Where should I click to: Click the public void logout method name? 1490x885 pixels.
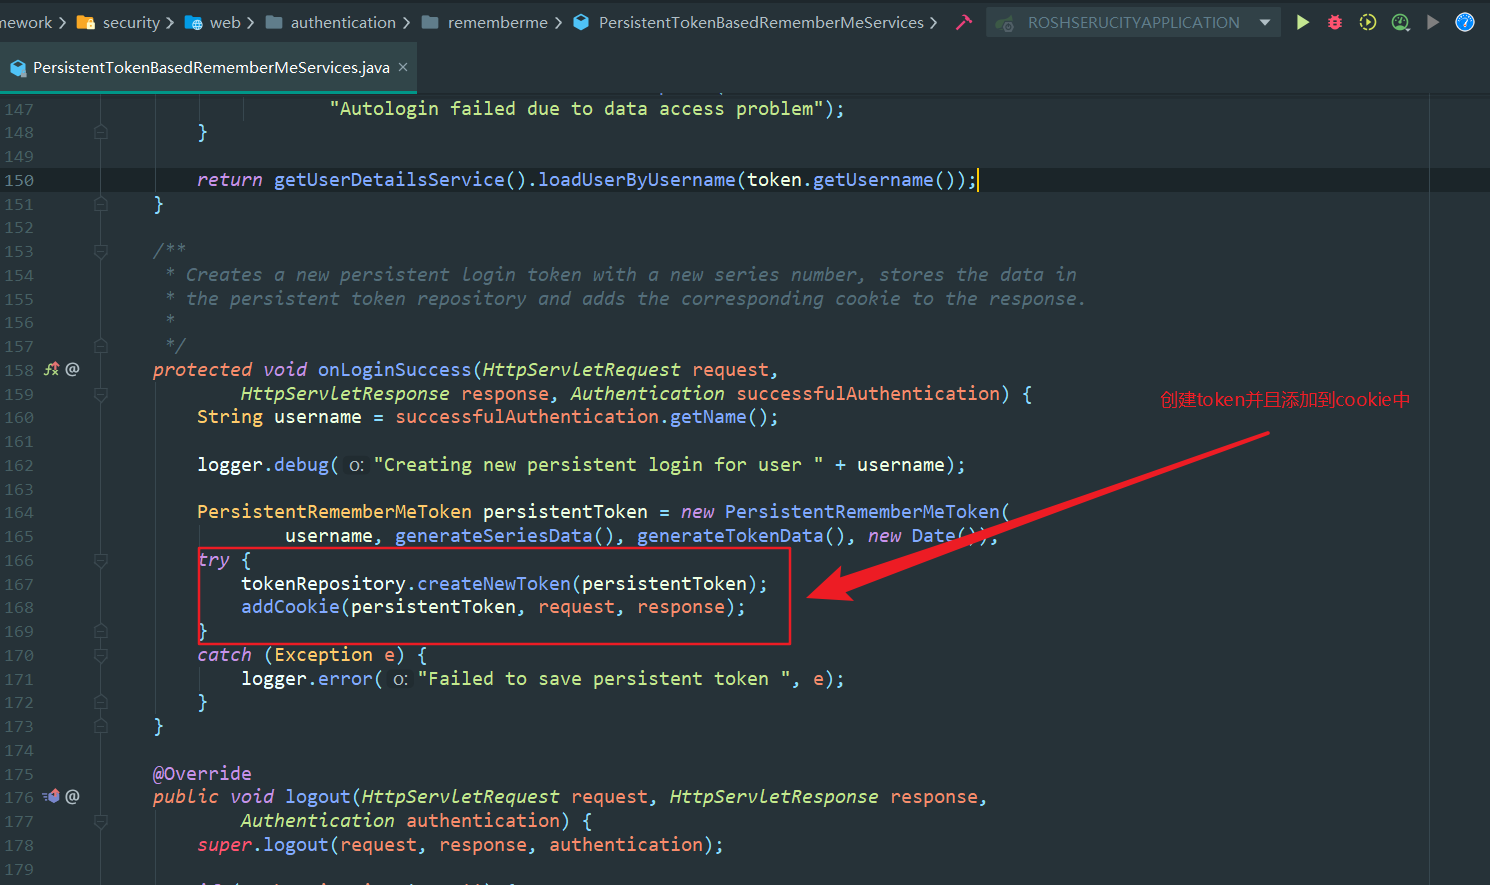tap(318, 797)
